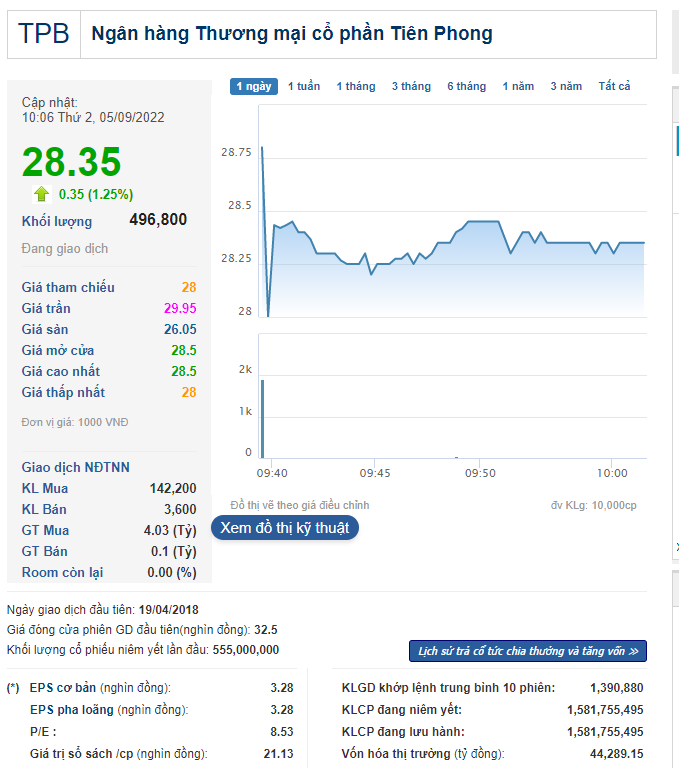This screenshot has height=768, width=679.
Task: Open 'Xem đồ thị kỹ thuật' technical chart
Action: (284, 528)
